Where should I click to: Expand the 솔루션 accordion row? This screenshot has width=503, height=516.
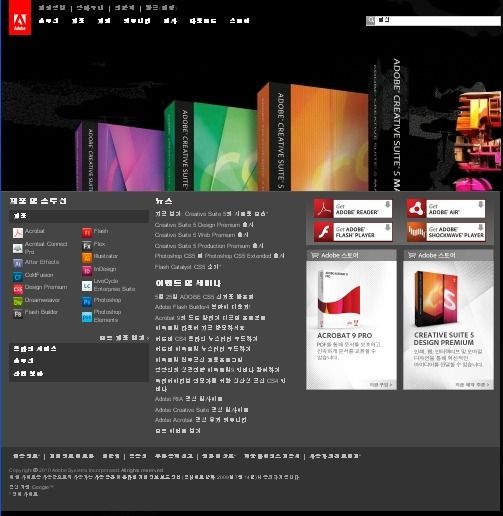coord(79,361)
